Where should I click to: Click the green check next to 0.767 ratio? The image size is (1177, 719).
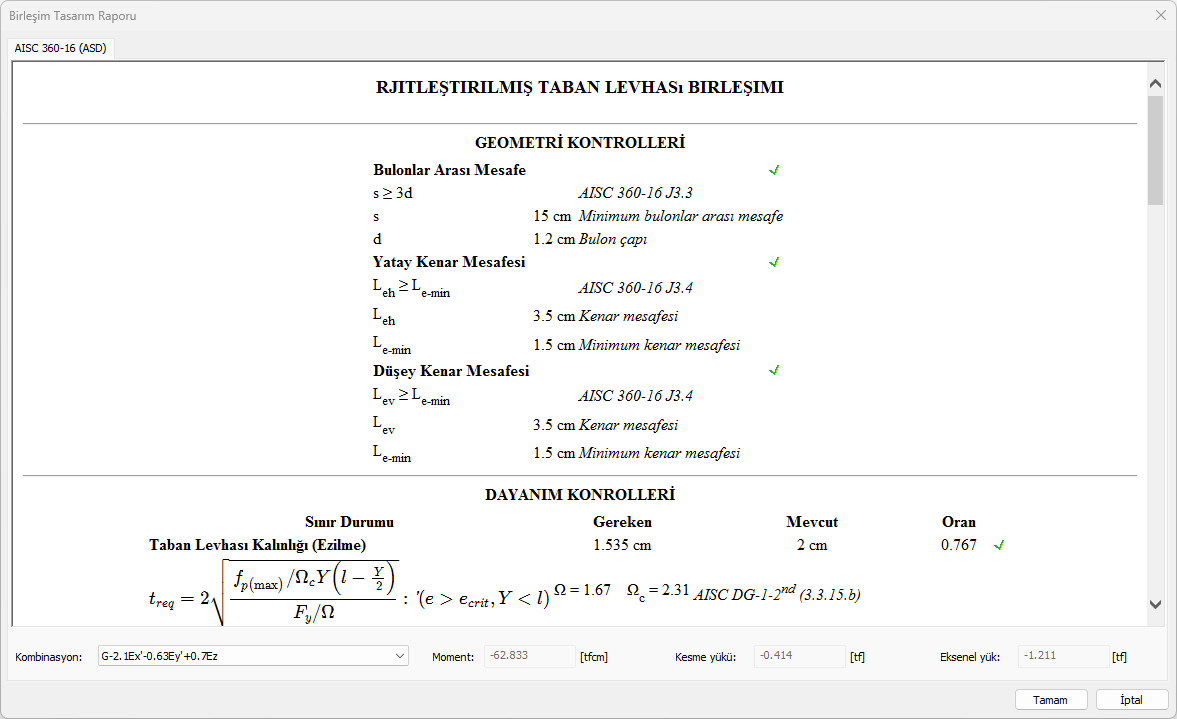point(999,545)
